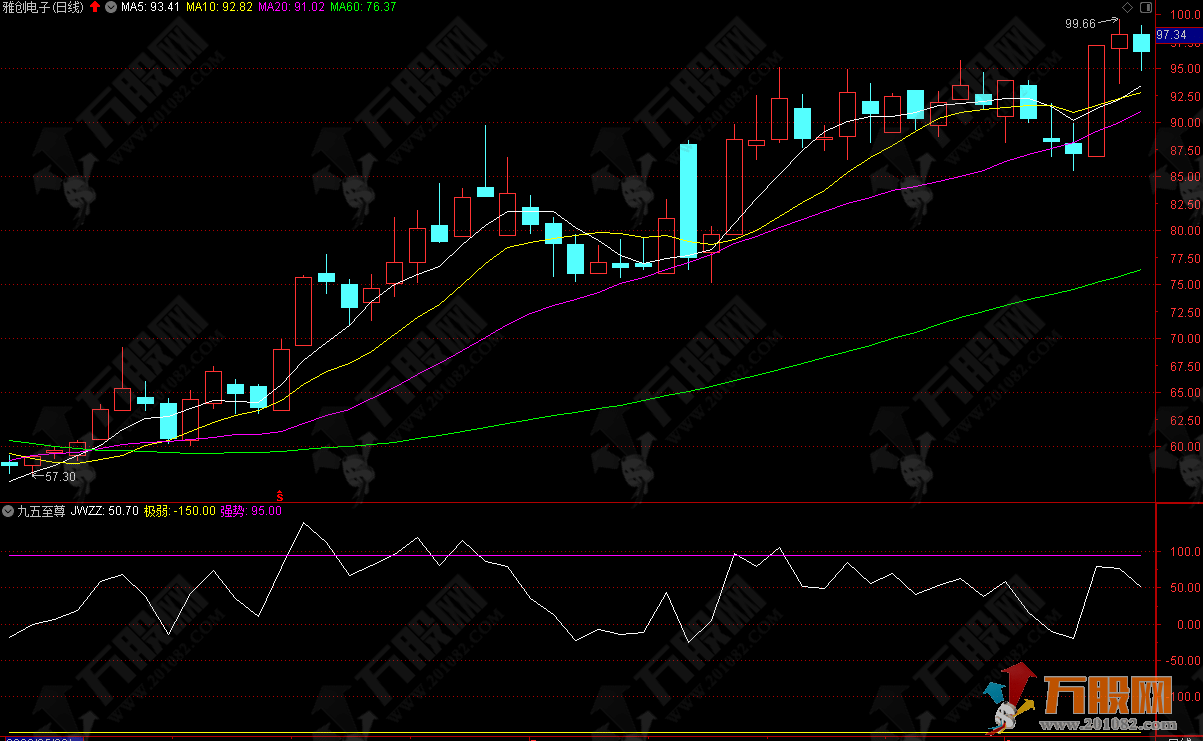Open the 九五至尊 indicator dropdown circle

pos(9,511)
